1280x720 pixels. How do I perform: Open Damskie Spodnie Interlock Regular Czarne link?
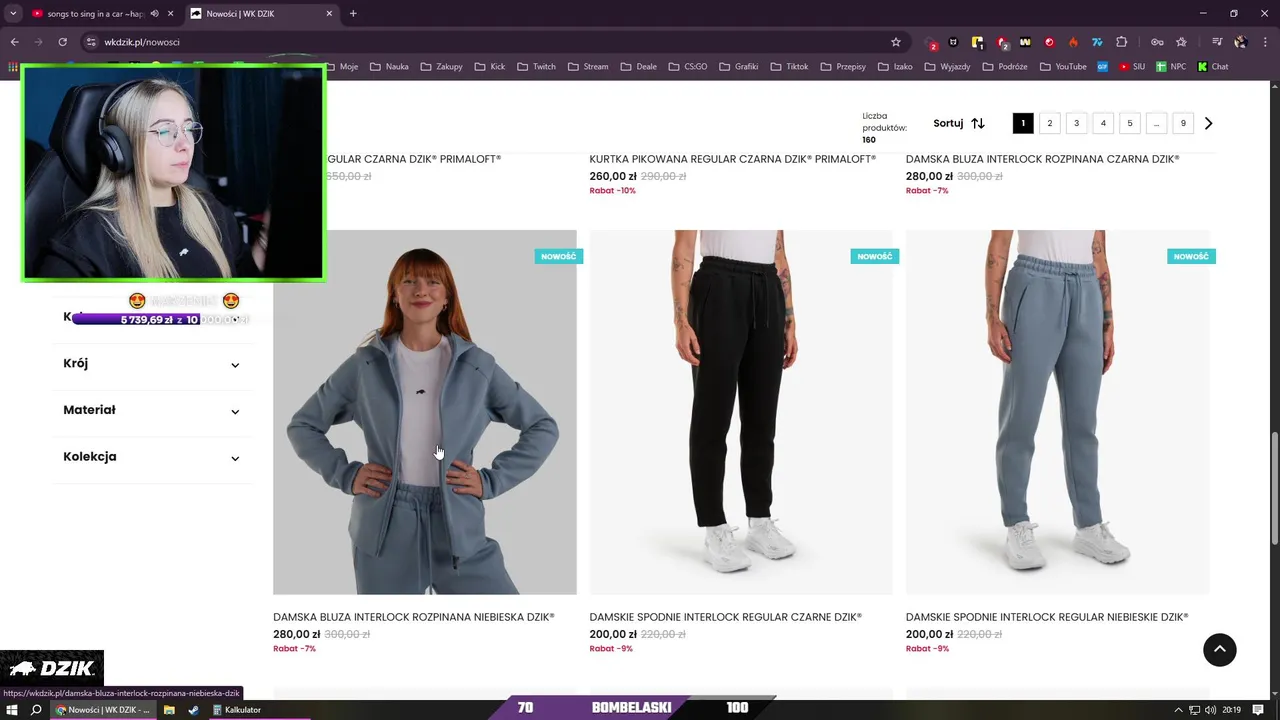(x=725, y=617)
